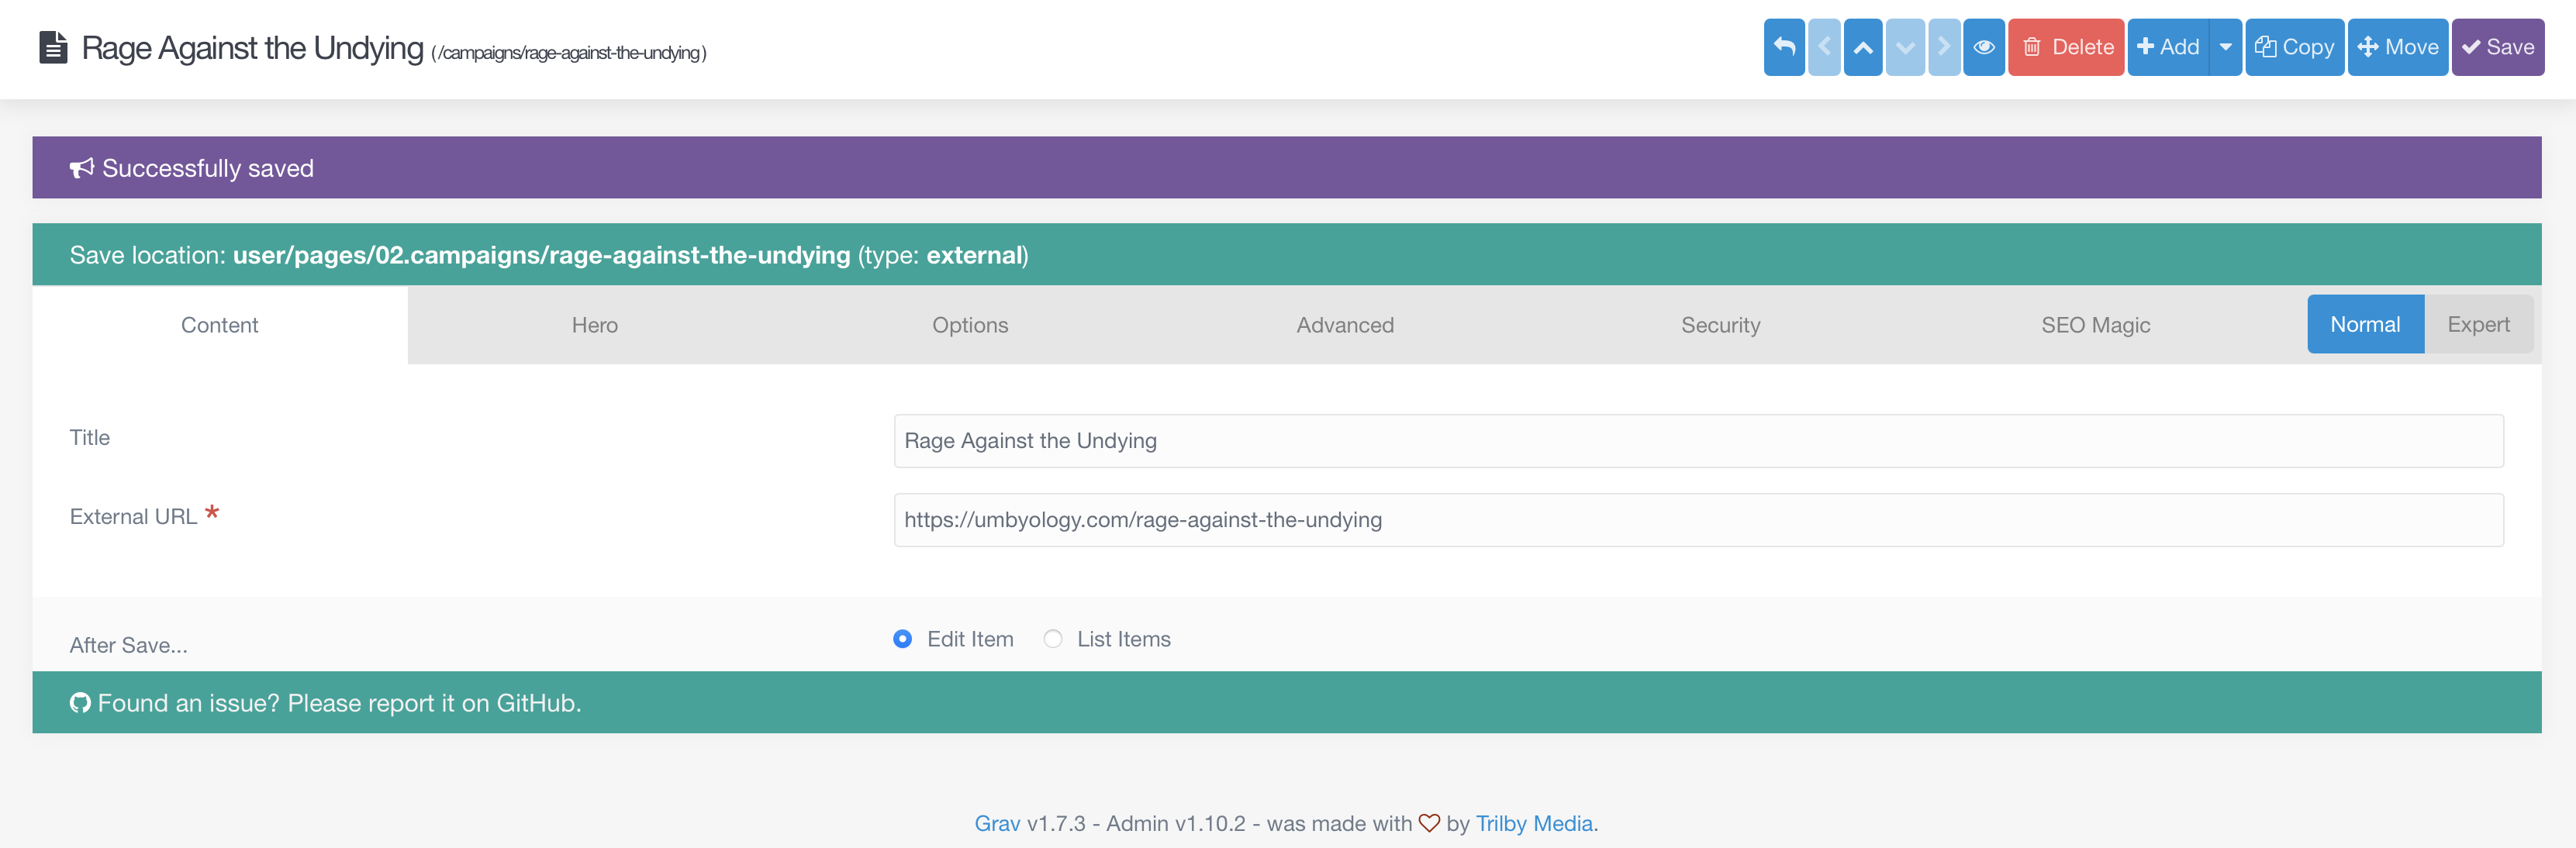Screen dimensions: 2576x848
Task: Click the Successfully saved notification
Action: (x=1286, y=168)
